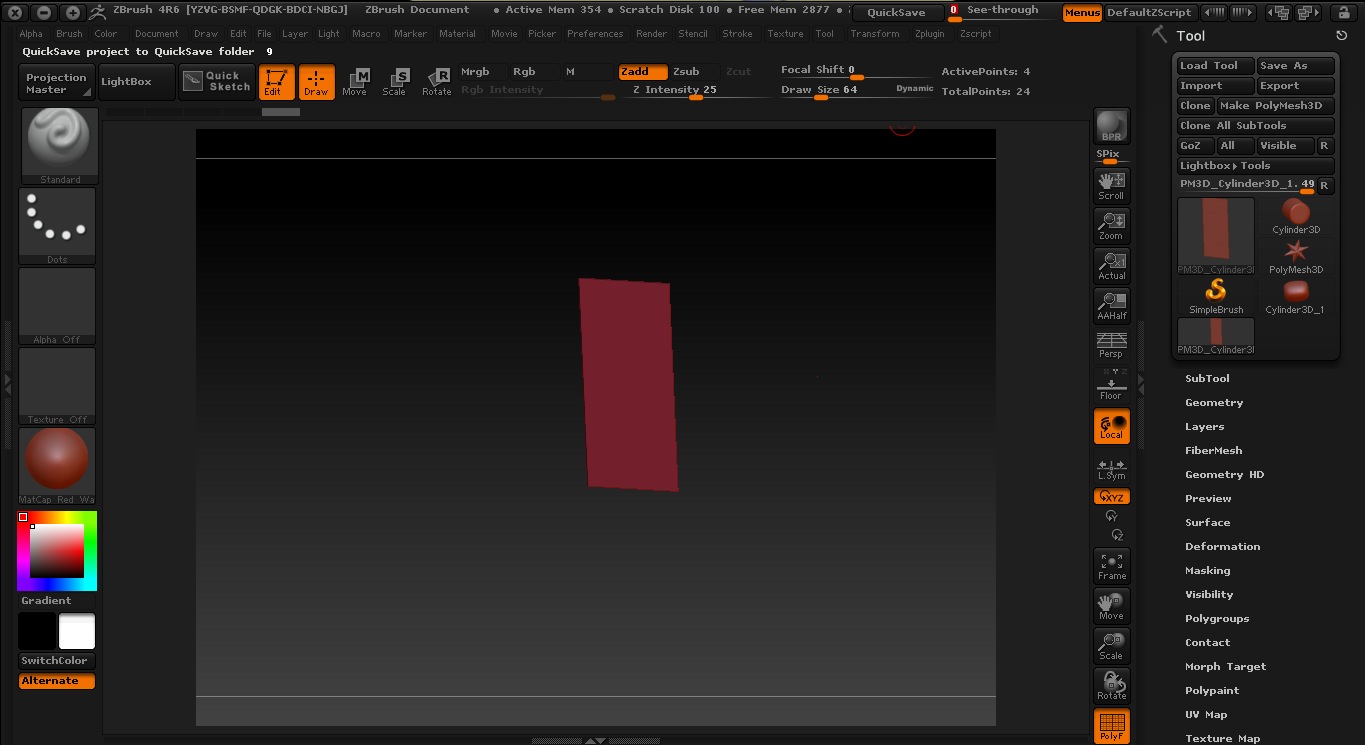Open Projection Master
Image resolution: width=1365 pixels, height=745 pixels.
click(56, 82)
